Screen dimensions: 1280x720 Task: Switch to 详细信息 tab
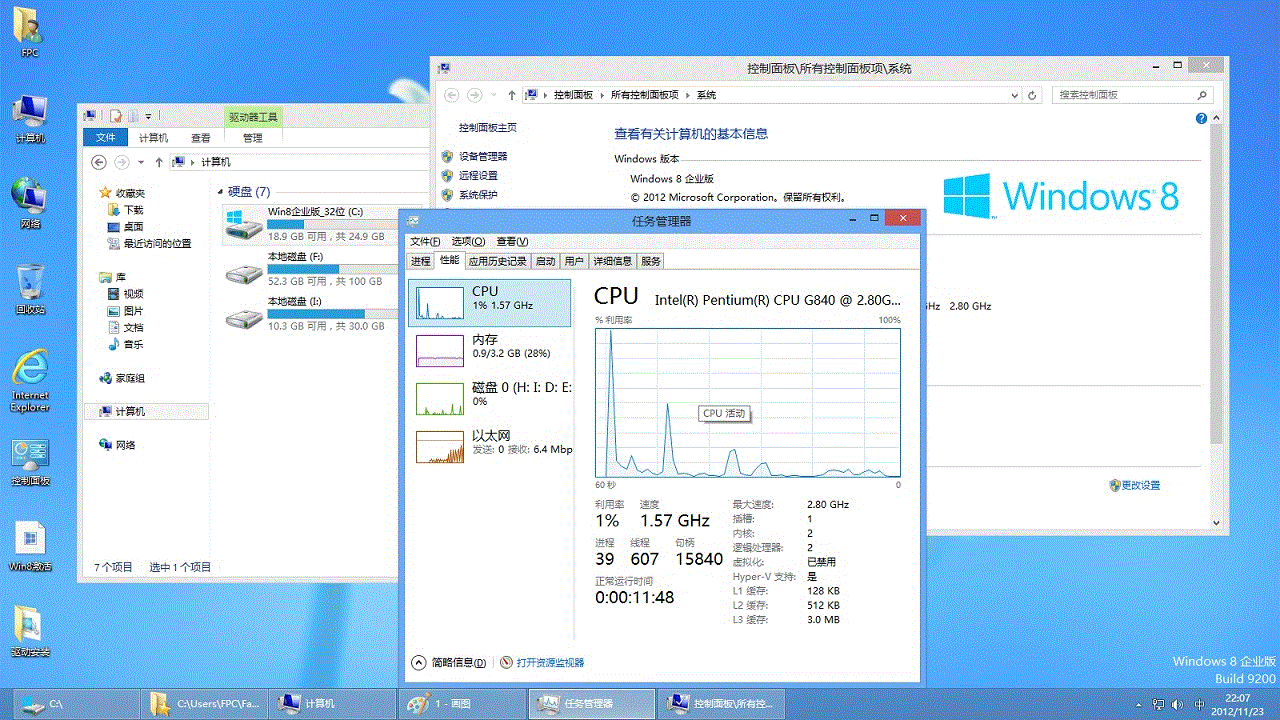[612, 261]
